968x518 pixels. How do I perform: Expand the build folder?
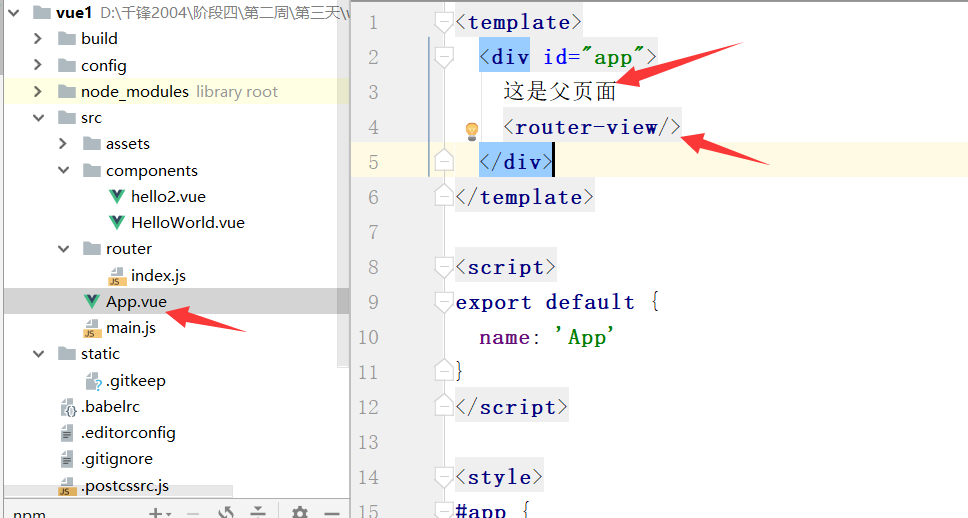(38, 38)
